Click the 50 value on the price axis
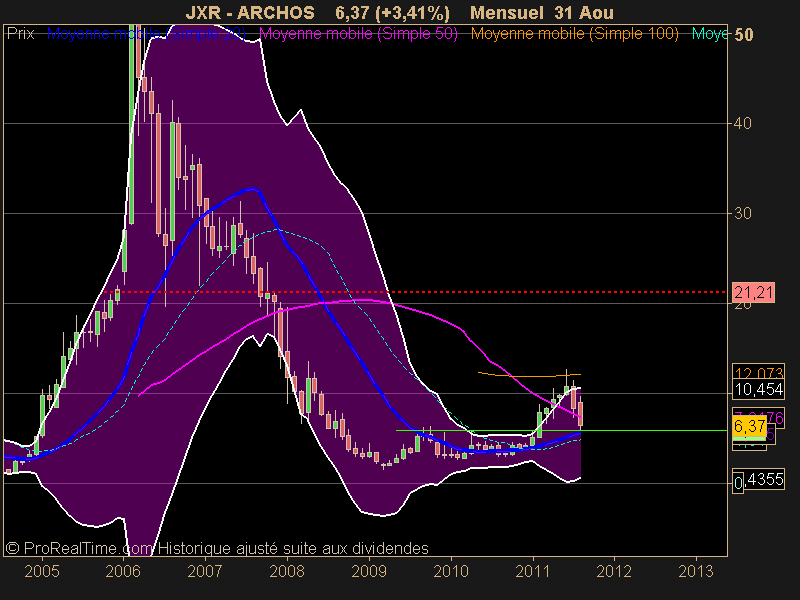The image size is (800, 600). [x=743, y=34]
